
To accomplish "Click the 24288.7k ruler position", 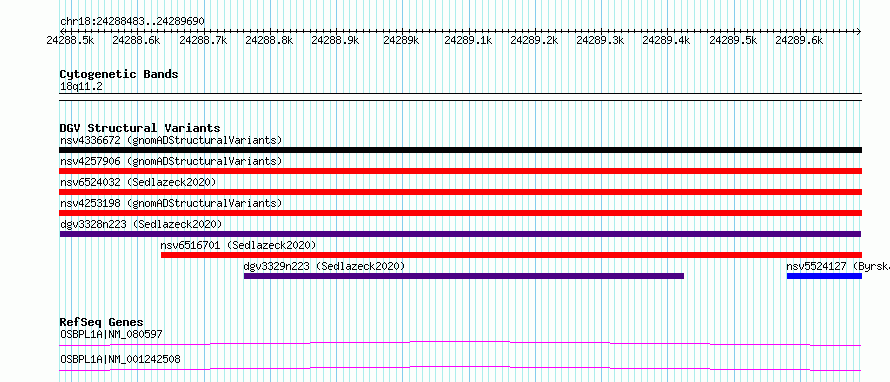I will click(203, 40).
